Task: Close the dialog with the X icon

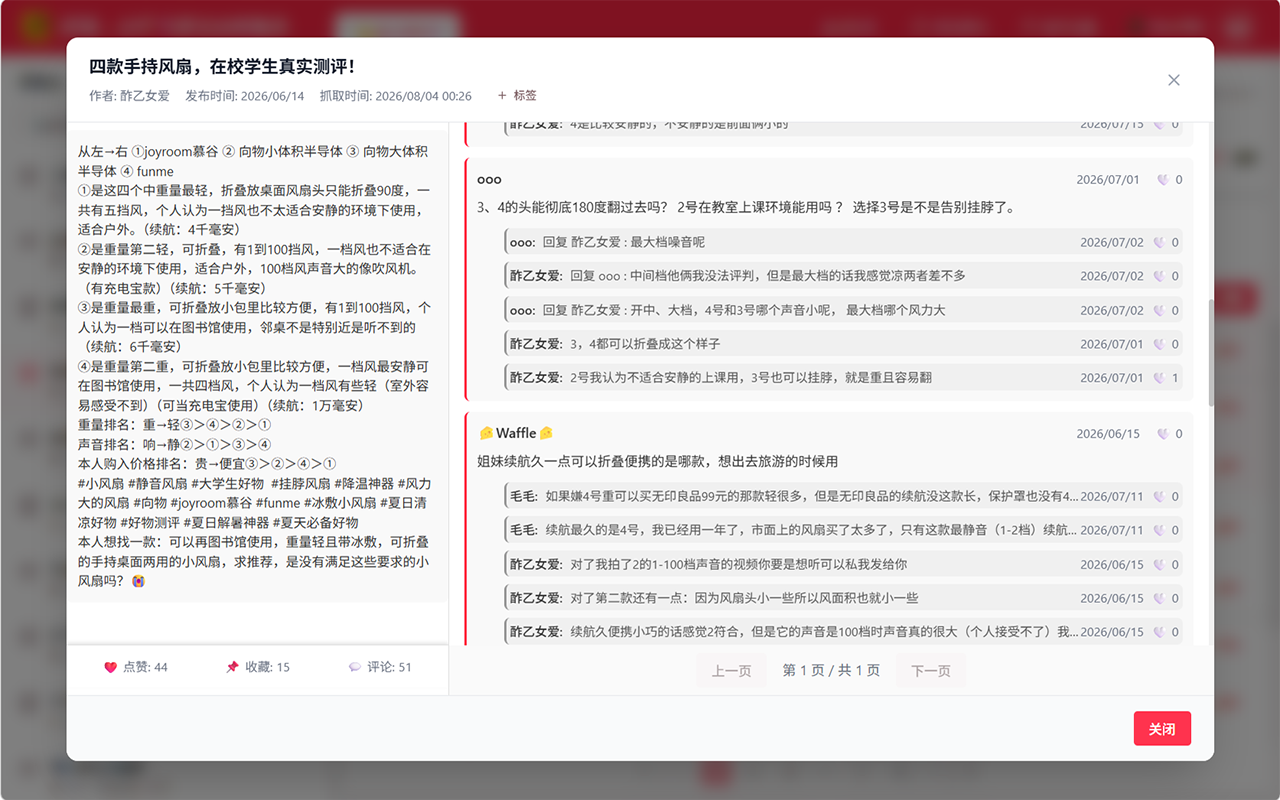Action: 1174,80
